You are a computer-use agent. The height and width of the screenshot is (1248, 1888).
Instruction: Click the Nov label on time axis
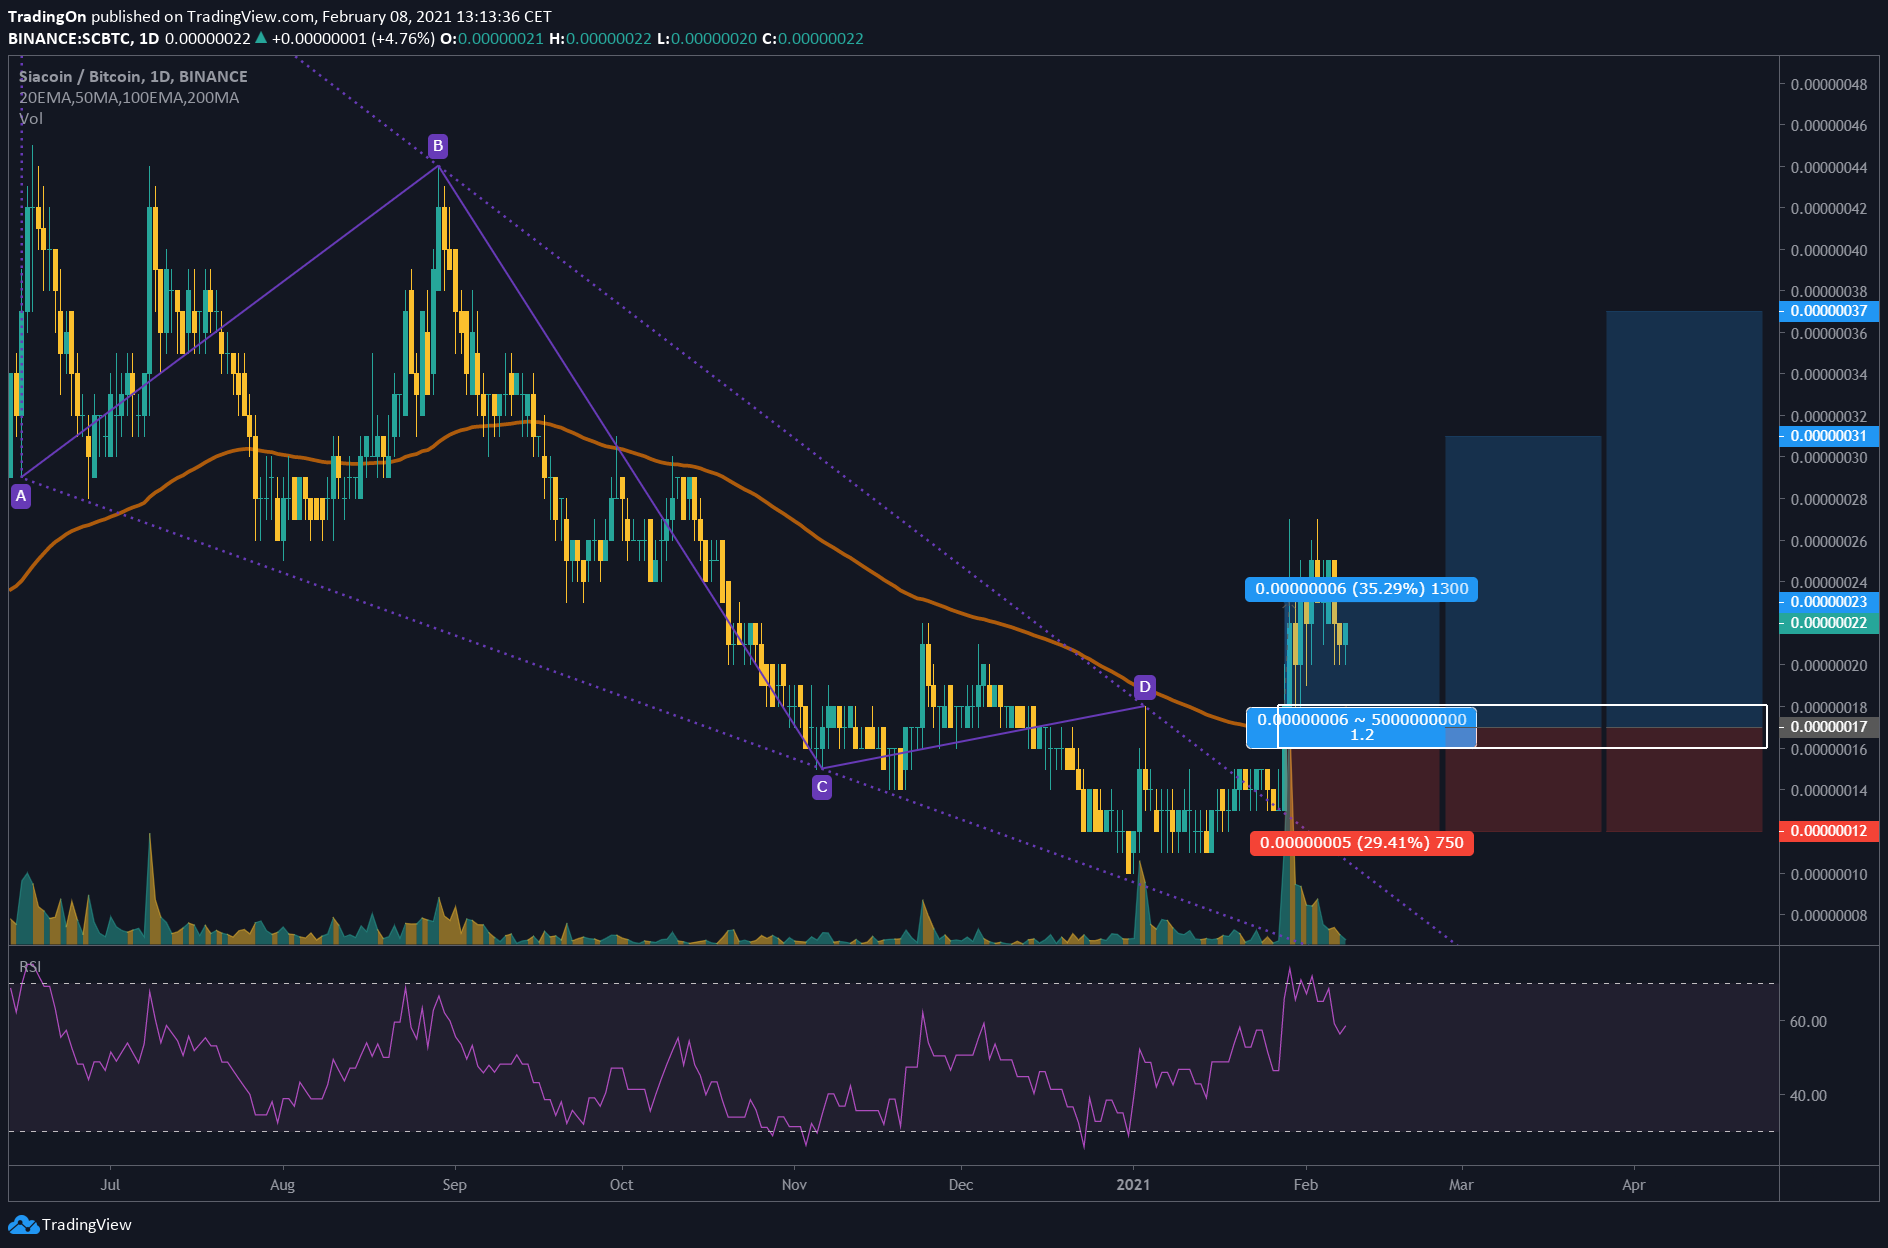(x=794, y=1185)
